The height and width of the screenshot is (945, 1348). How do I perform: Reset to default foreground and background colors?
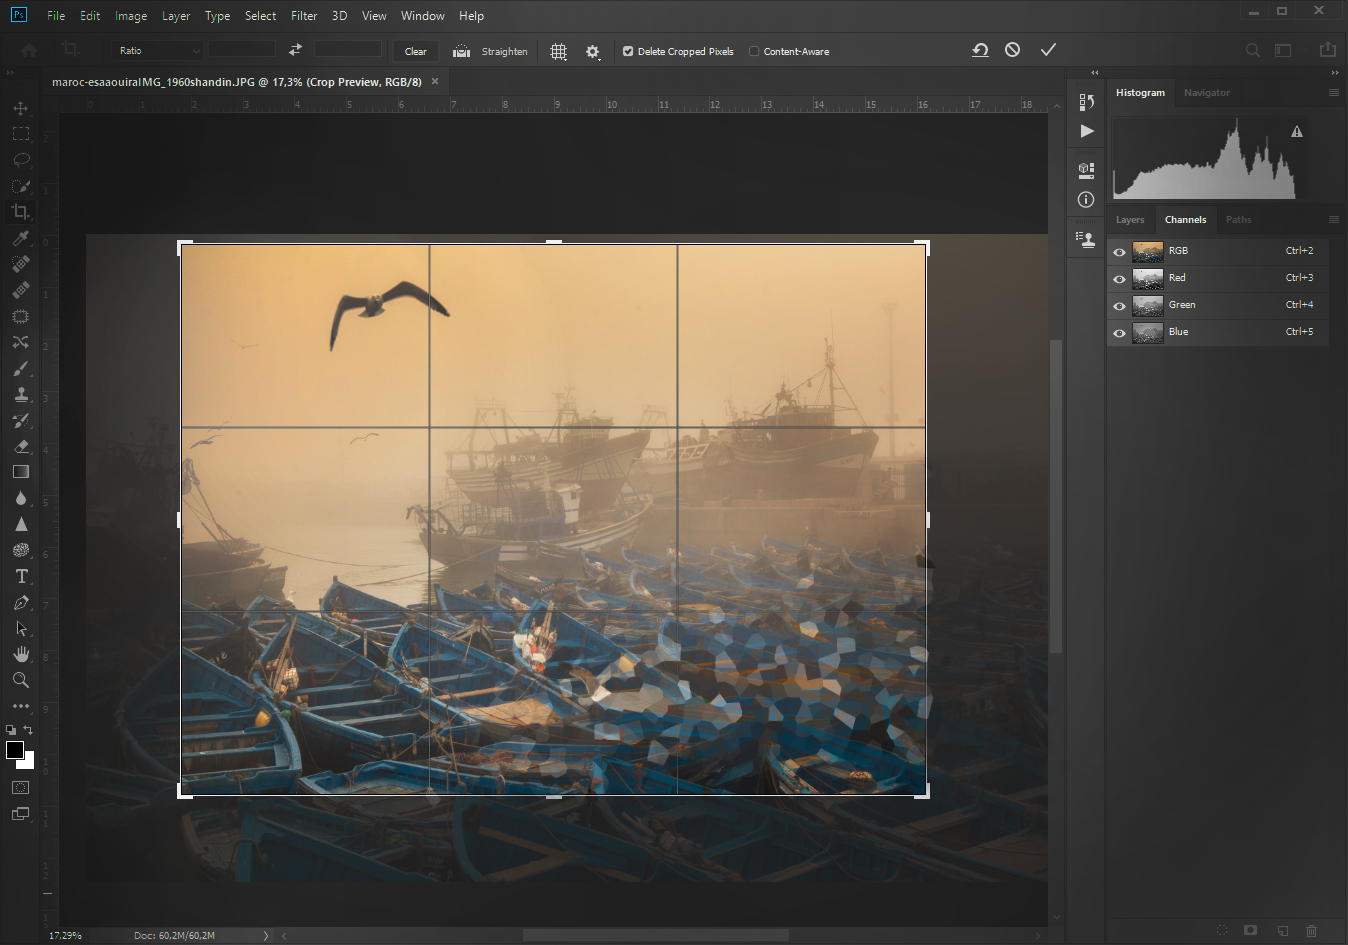(x=11, y=731)
